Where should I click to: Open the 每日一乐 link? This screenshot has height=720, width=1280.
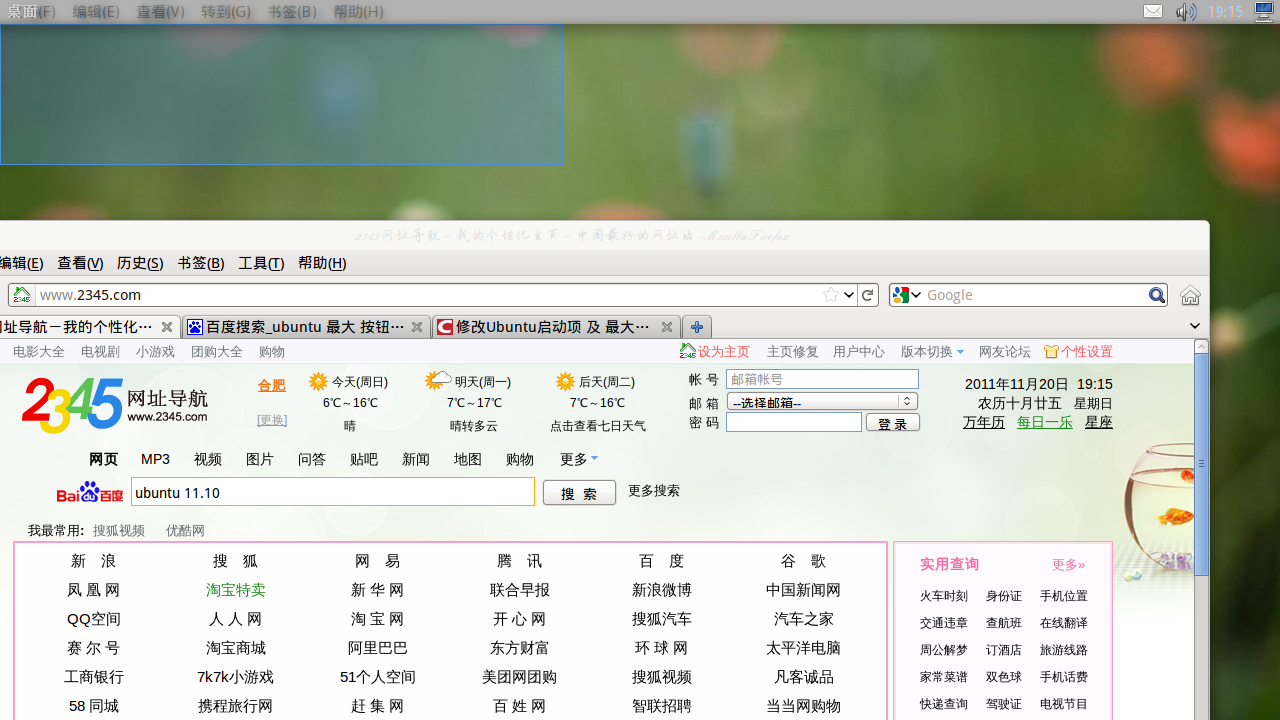pos(1044,422)
